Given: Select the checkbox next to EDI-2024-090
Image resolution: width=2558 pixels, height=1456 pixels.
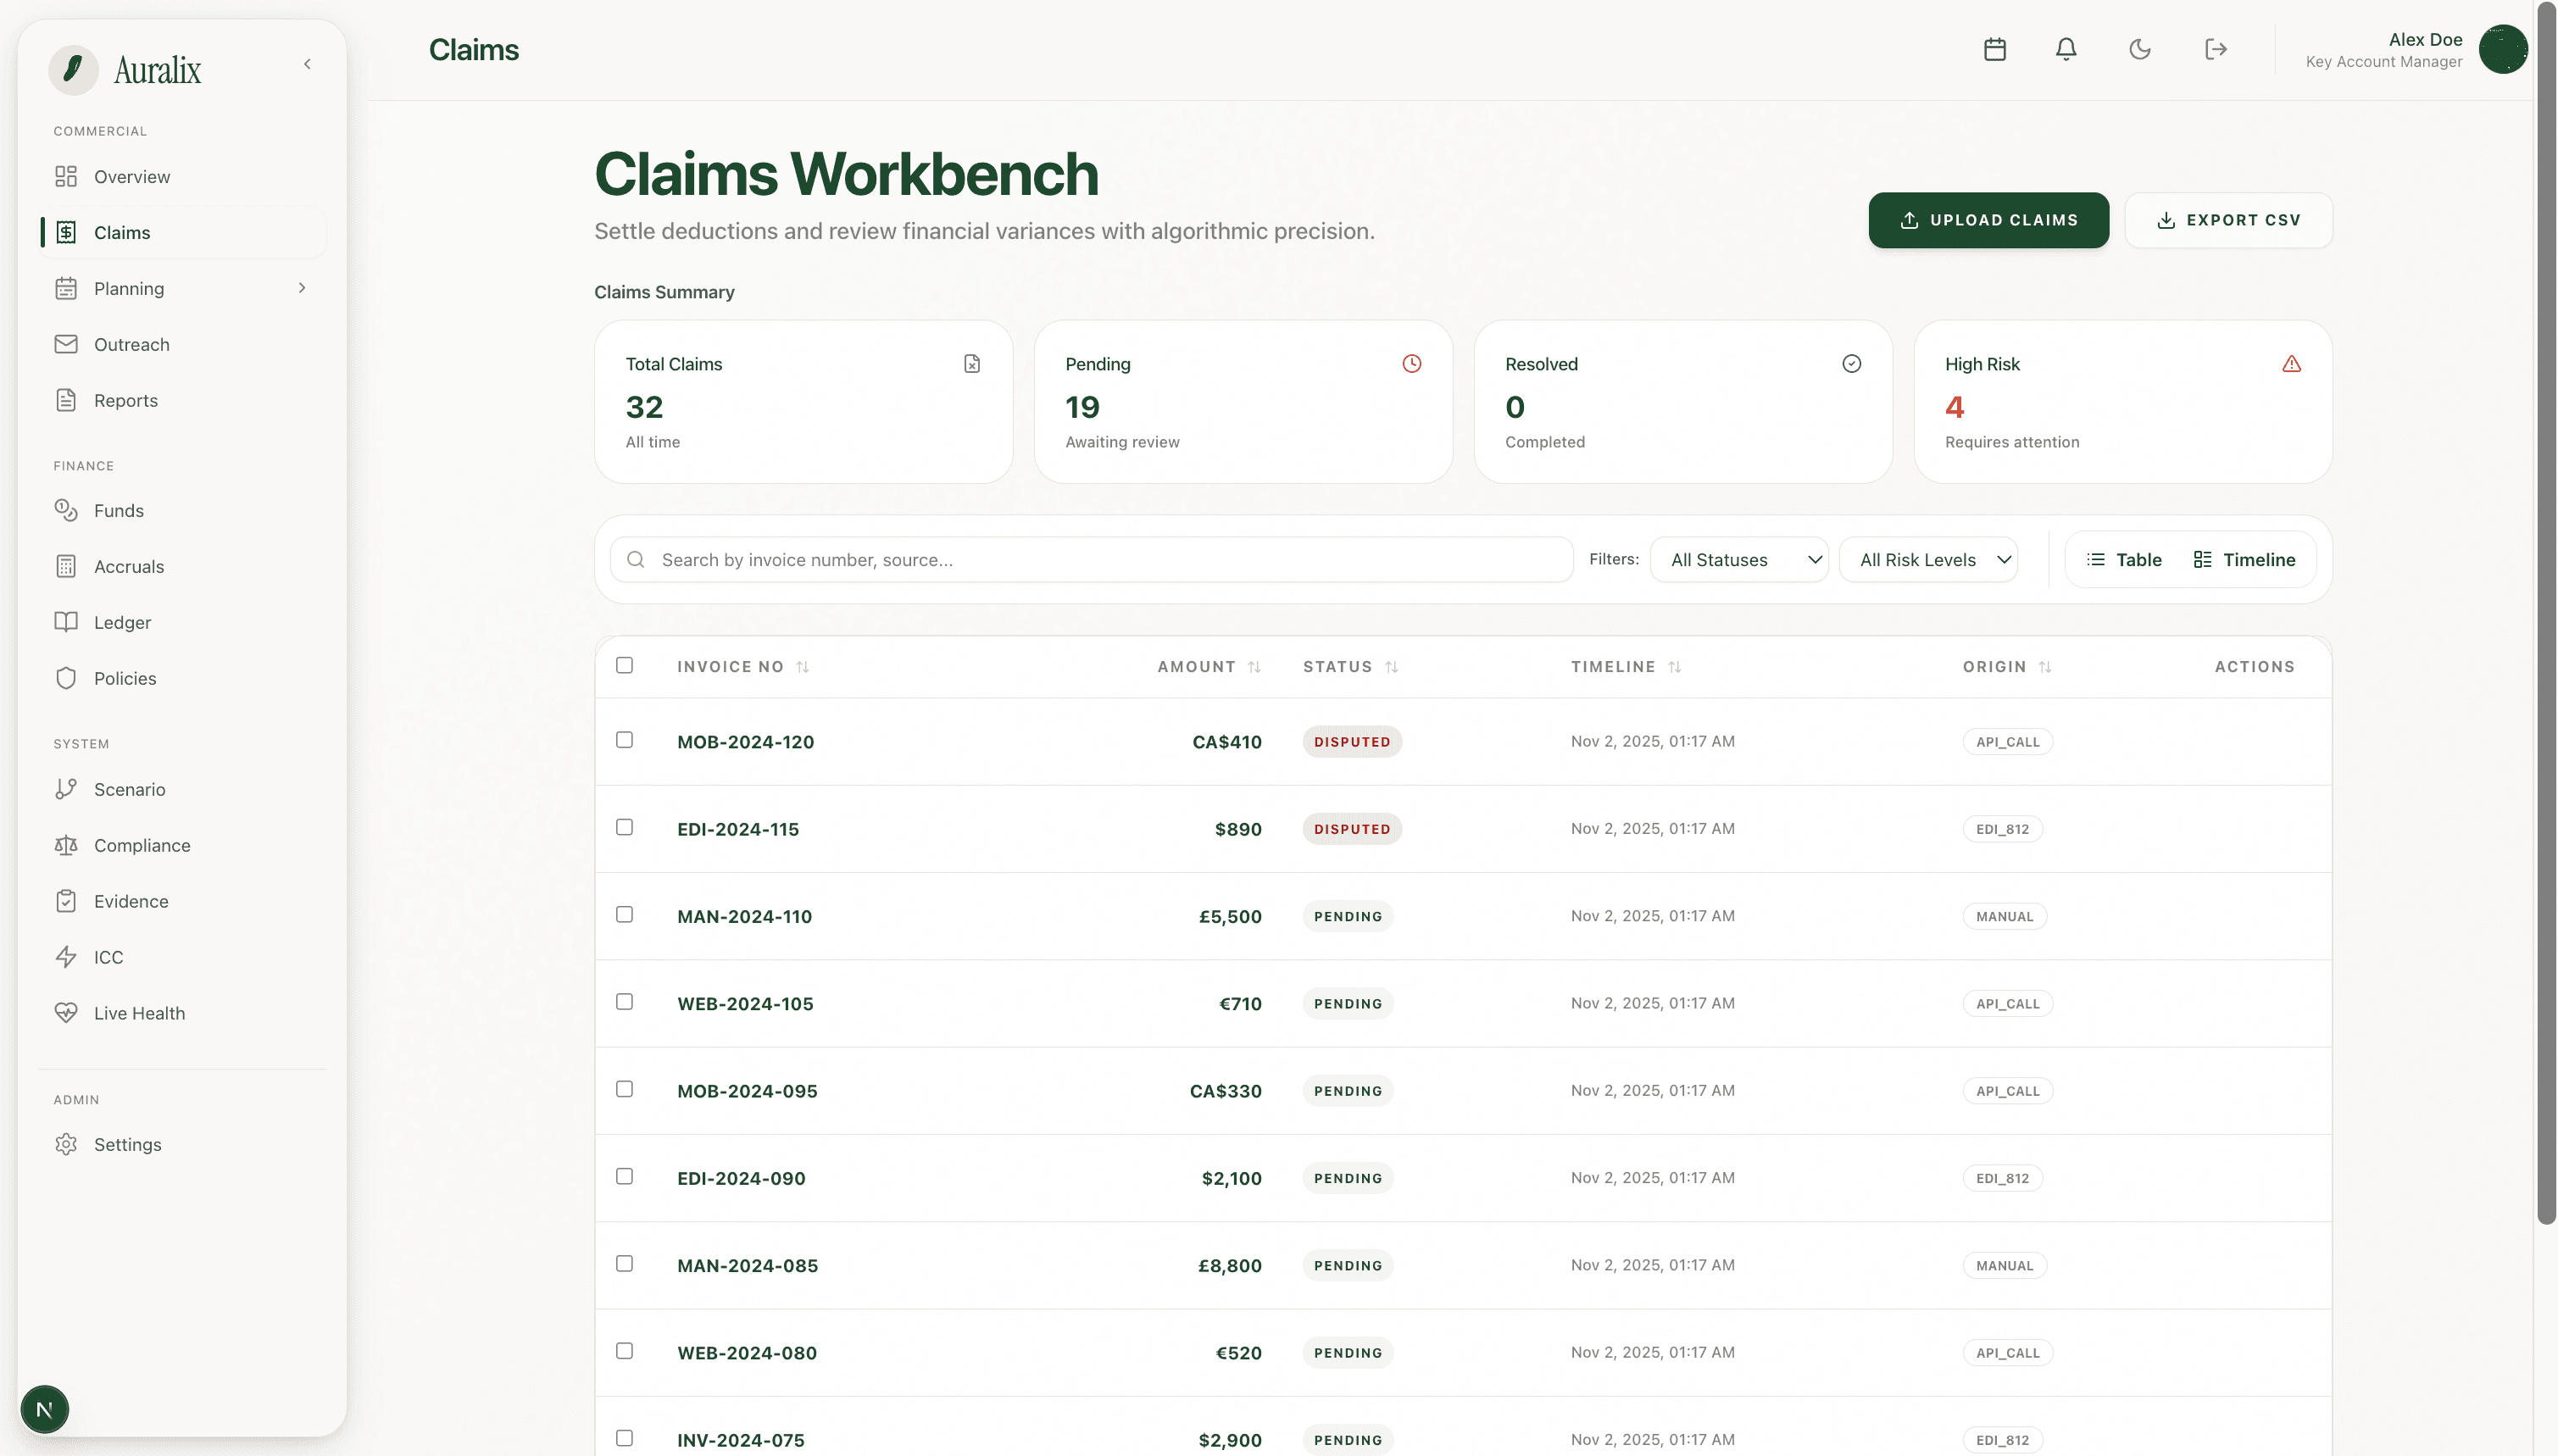Looking at the screenshot, I should point(626,1177).
